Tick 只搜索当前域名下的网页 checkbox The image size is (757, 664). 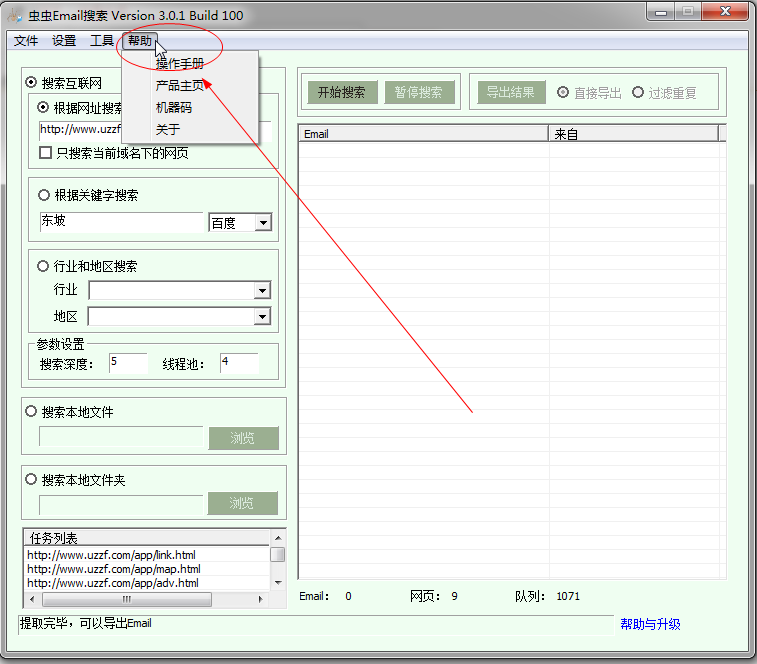pos(45,153)
